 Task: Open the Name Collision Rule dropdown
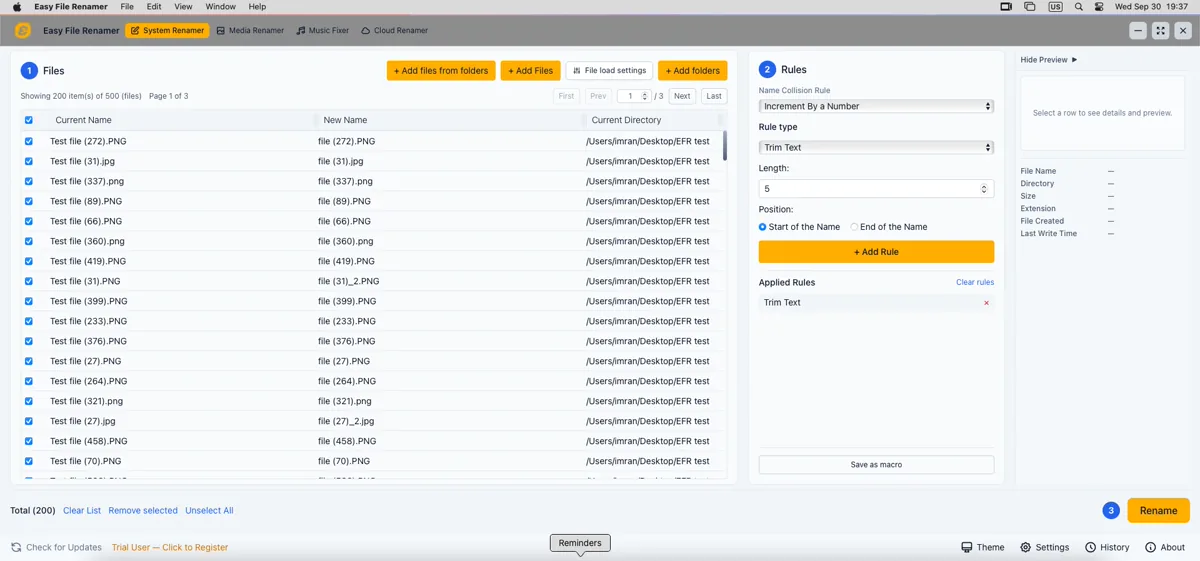click(x=876, y=106)
